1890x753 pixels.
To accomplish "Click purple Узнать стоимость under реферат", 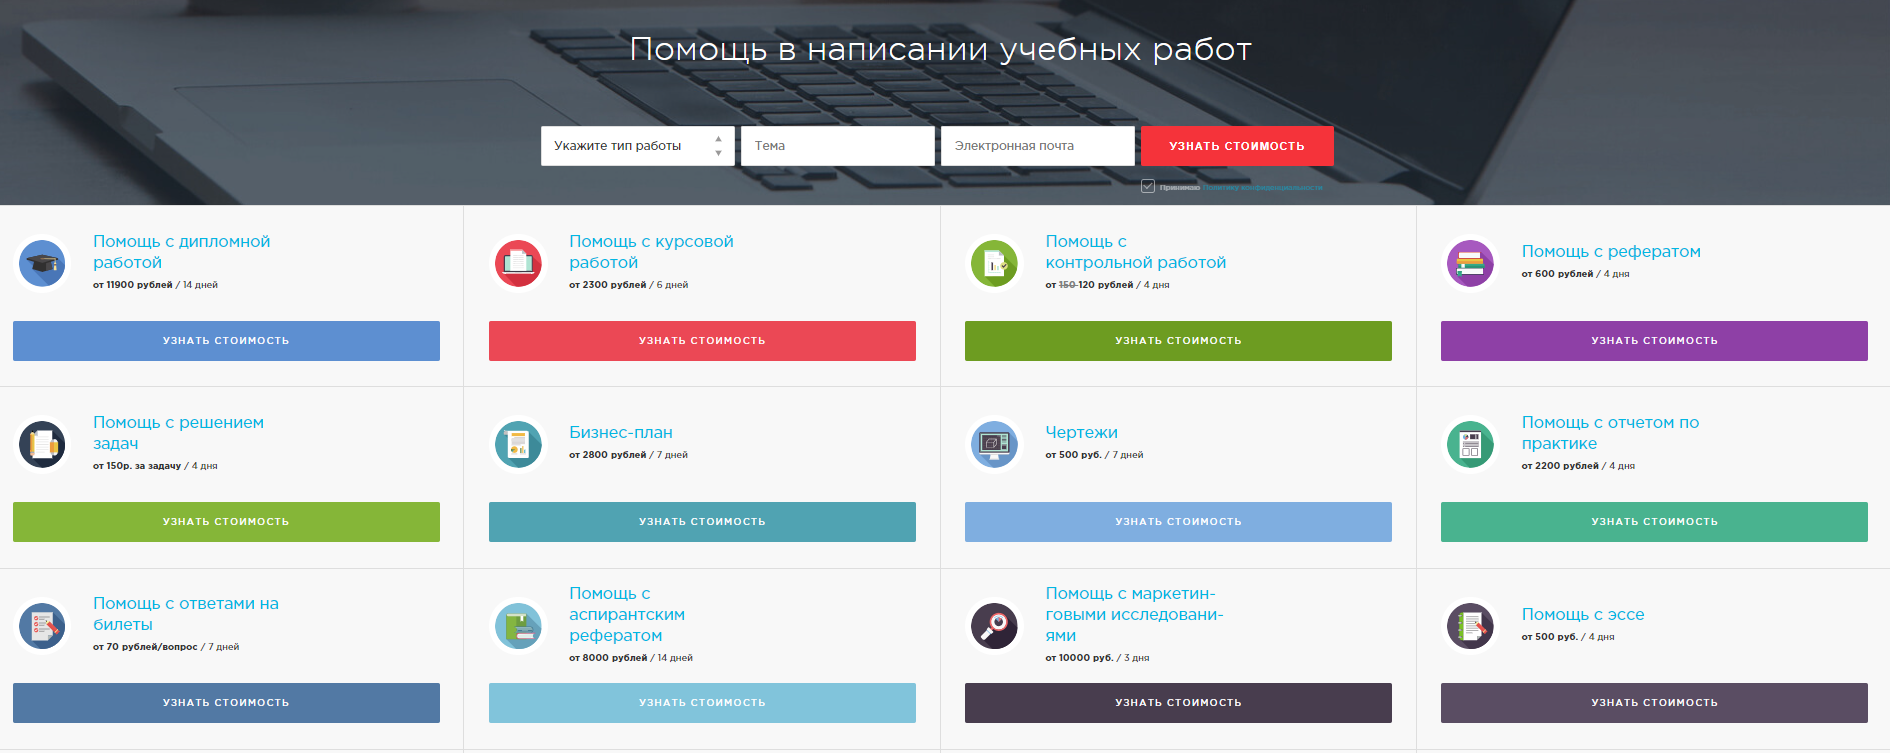I will (1654, 341).
